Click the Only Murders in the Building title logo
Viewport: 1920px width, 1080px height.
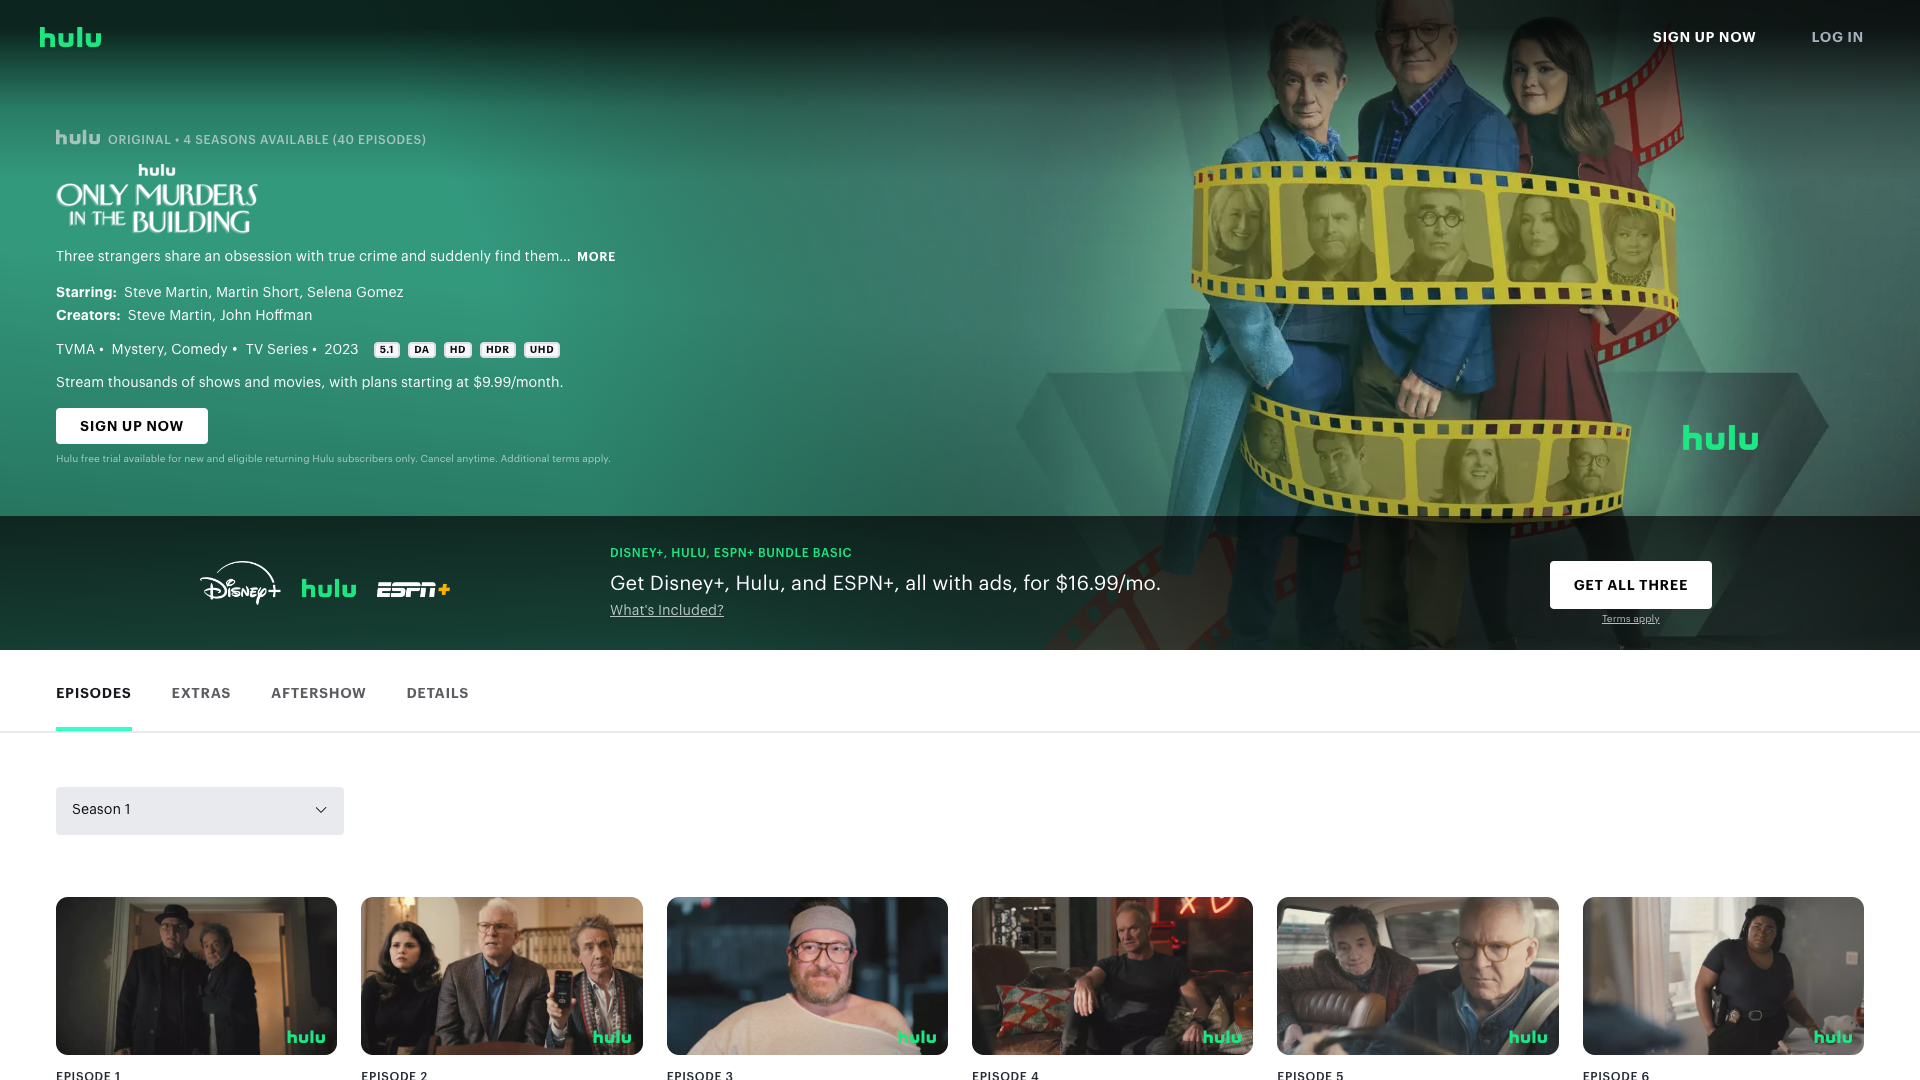pos(157,200)
